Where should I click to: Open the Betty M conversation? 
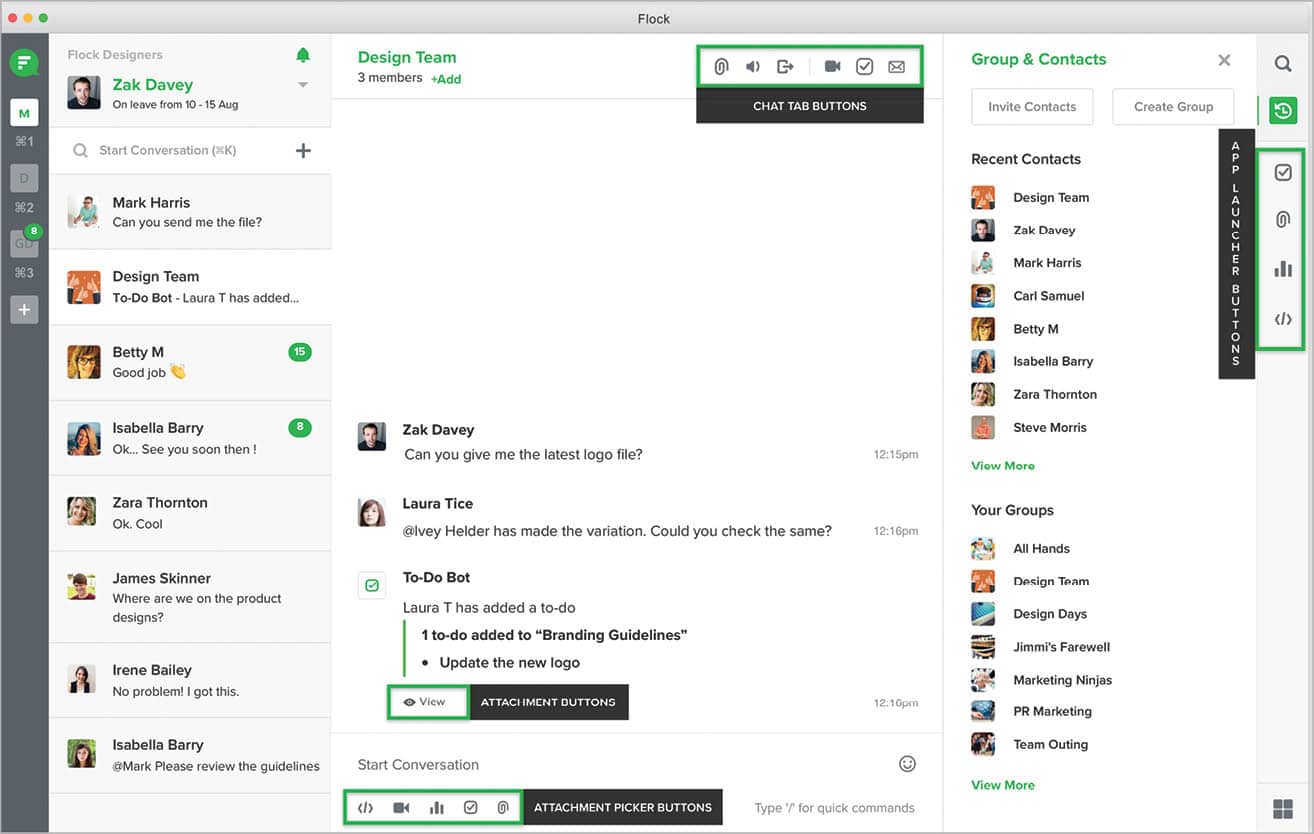click(x=190, y=362)
